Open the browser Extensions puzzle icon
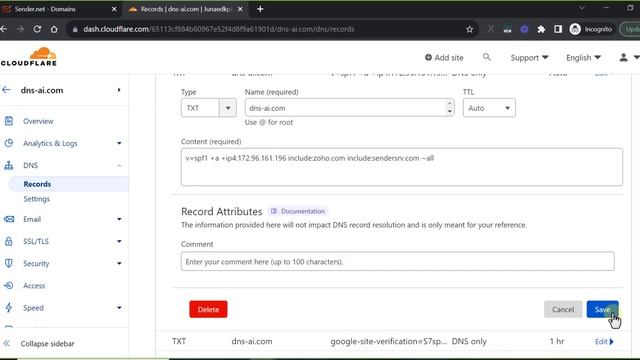The width and height of the screenshot is (640, 360). 541,29
